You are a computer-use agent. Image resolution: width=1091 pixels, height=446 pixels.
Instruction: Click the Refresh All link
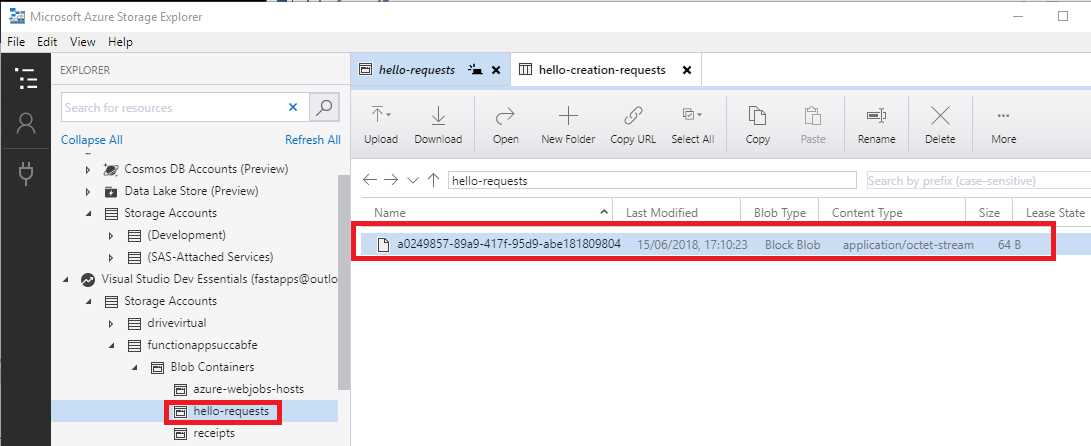coord(313,140)
